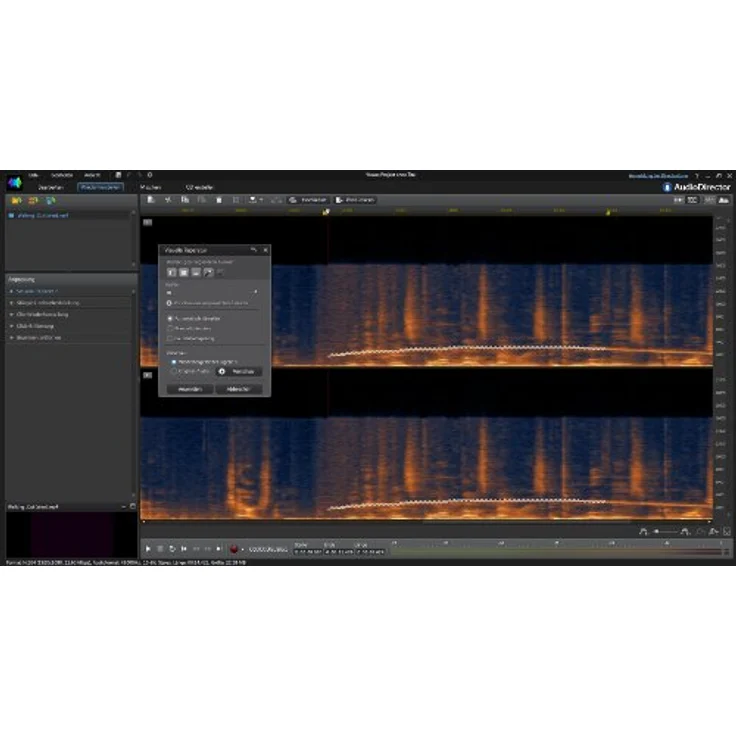This screenshot has height=736, width=736.
Task: Click the crop selection icon in toolbar
Action: click(236, 200)
